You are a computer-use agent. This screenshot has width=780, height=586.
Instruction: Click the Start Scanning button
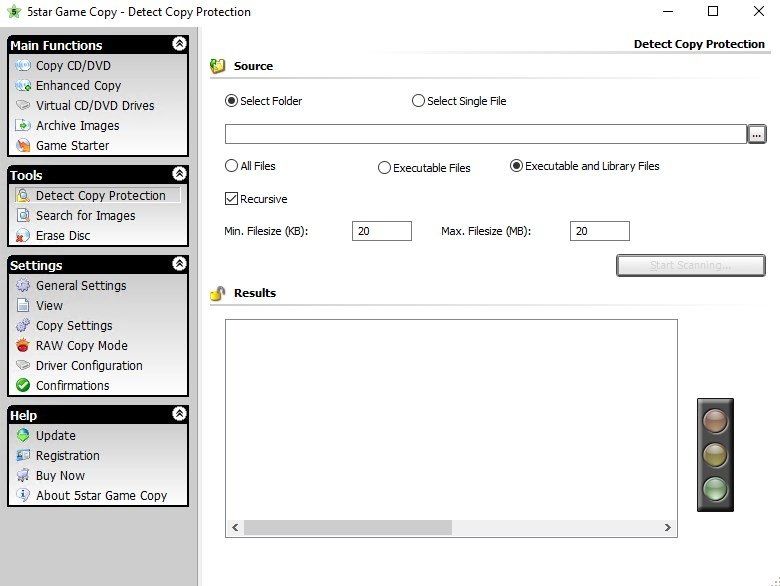690,265
